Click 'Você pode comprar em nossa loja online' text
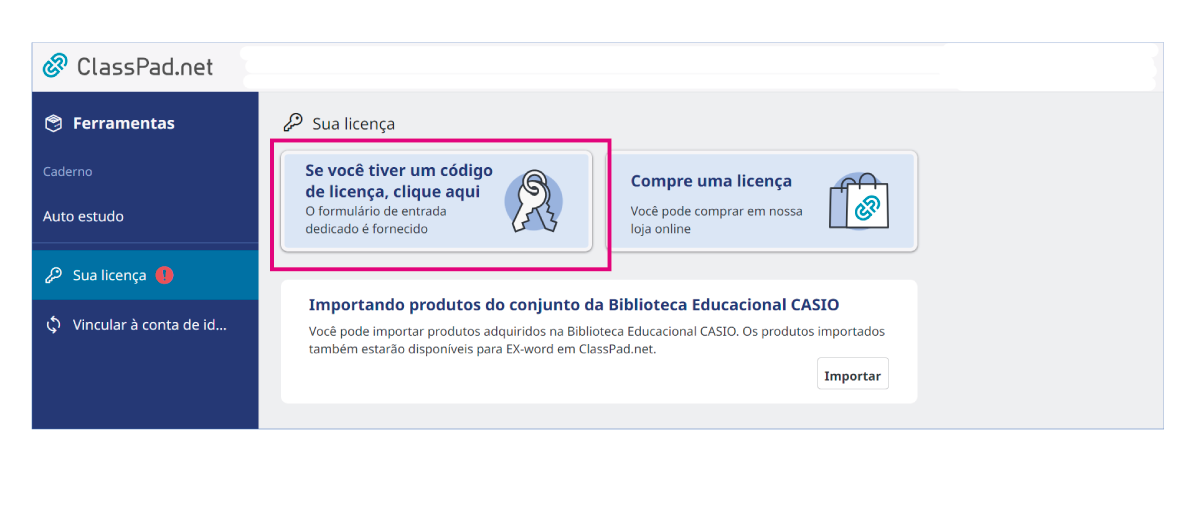This screenshot has width=1200, height=506. (716, 220)
